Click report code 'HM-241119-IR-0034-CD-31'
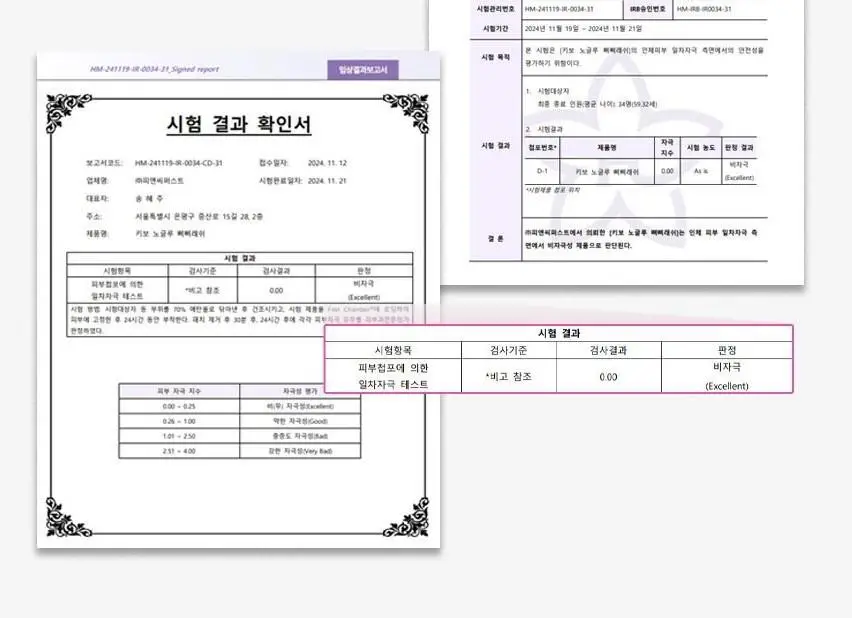The image size is (852, 618). [179, 163]
